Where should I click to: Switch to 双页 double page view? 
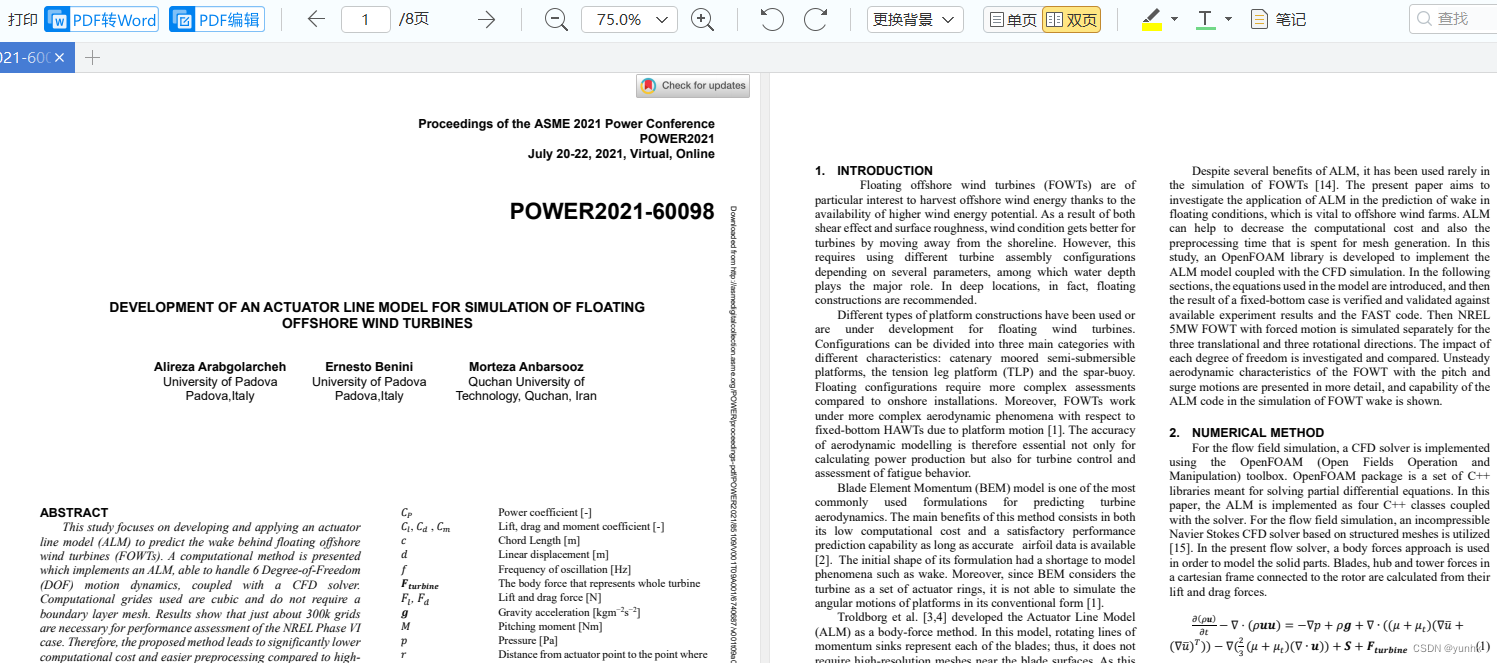click(1071, 19)
